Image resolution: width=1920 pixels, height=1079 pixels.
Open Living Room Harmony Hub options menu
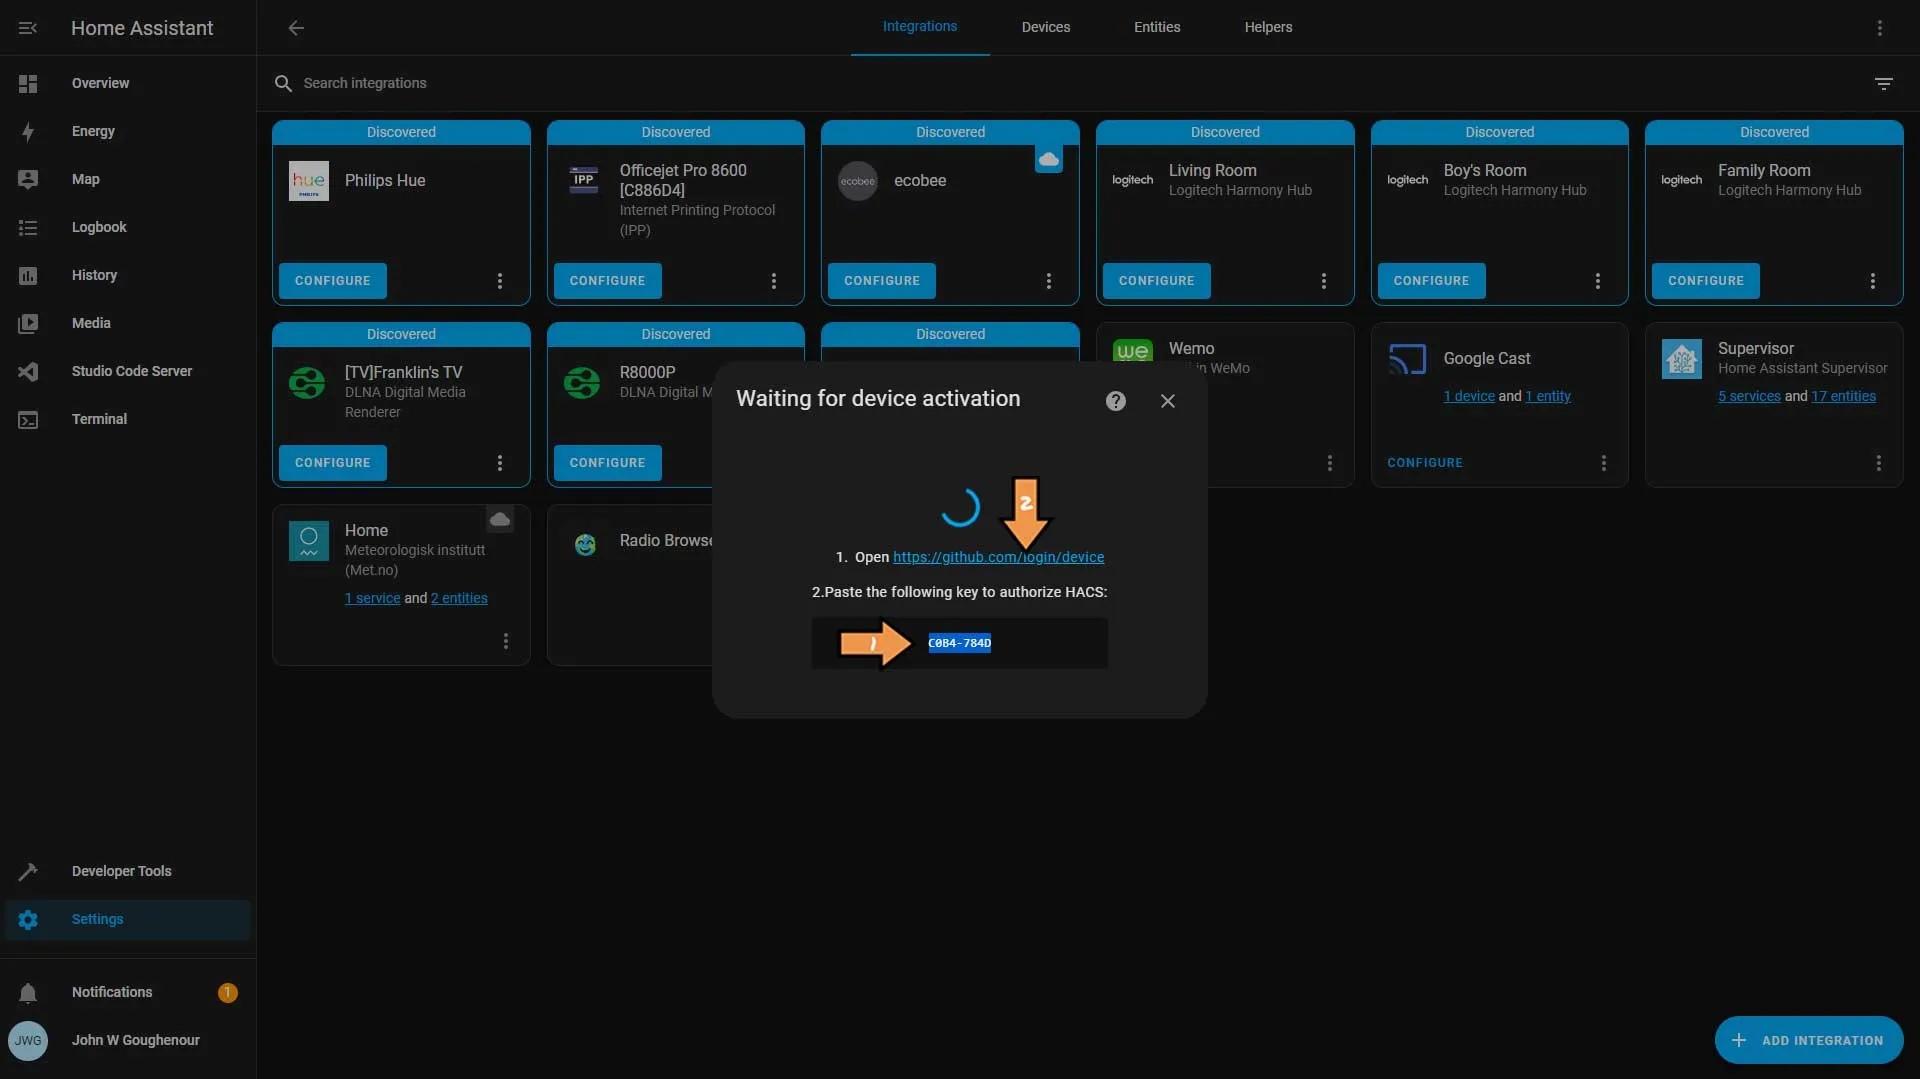click(1324, 281)
